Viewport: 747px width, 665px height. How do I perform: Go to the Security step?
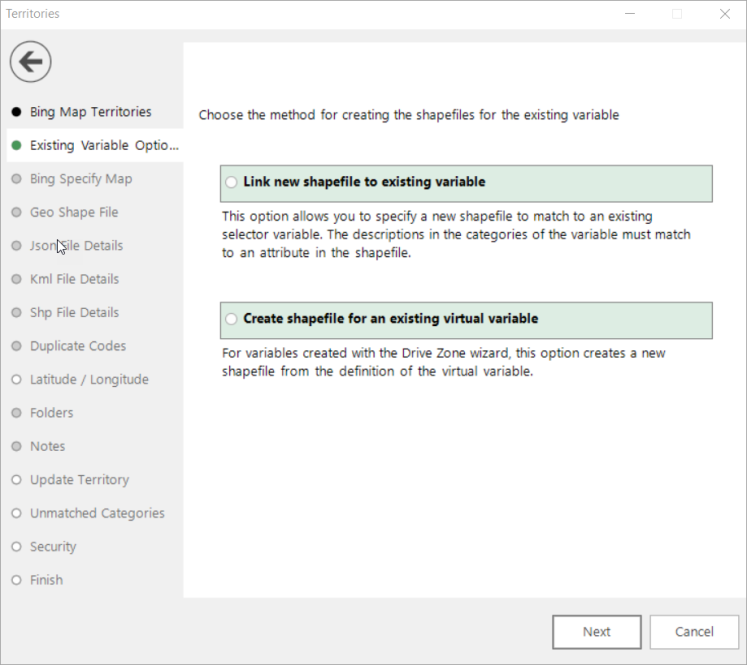[x=52, y=547]
